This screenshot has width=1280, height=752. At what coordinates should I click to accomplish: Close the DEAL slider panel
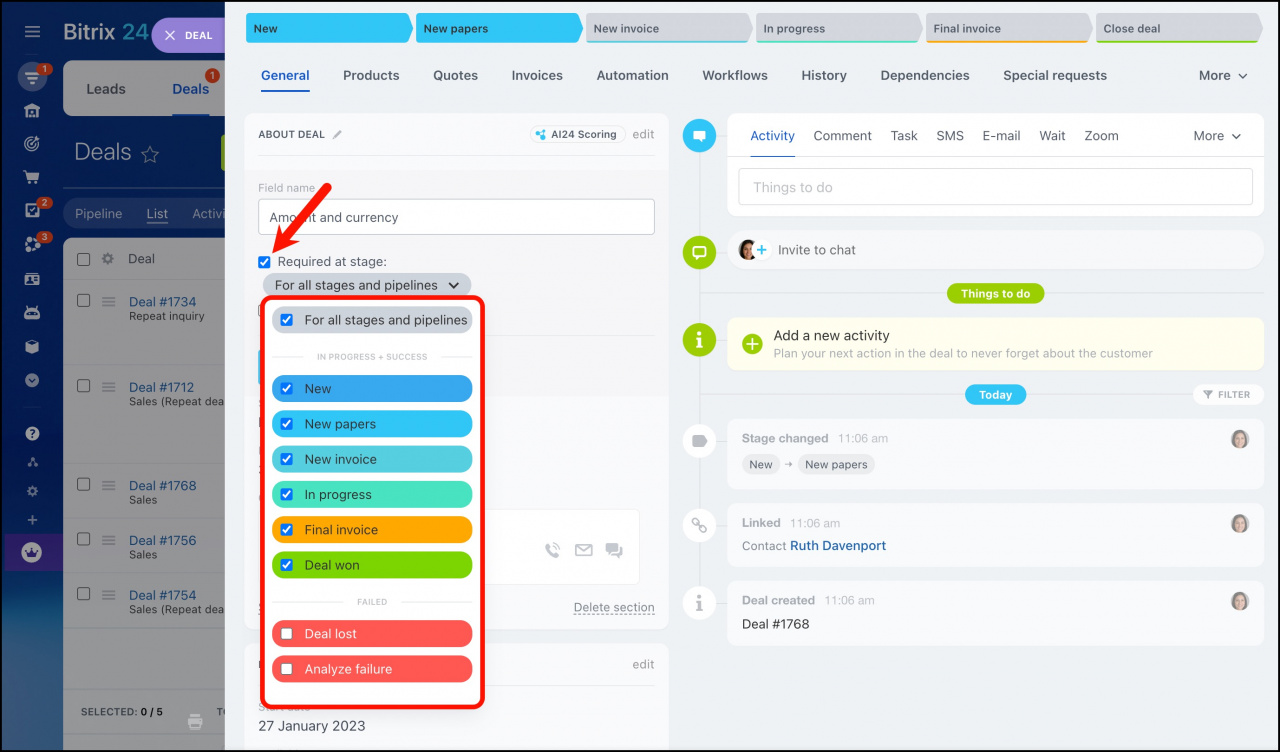[x=170, y=35]
